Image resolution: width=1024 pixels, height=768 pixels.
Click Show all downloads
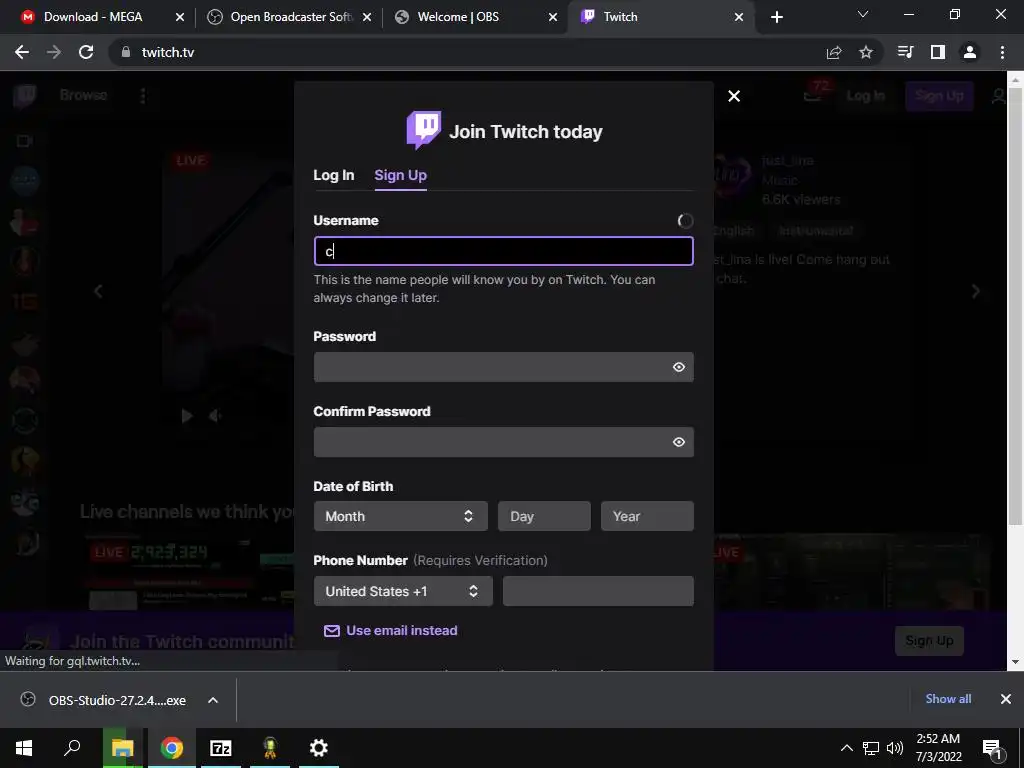click(948, 699)
